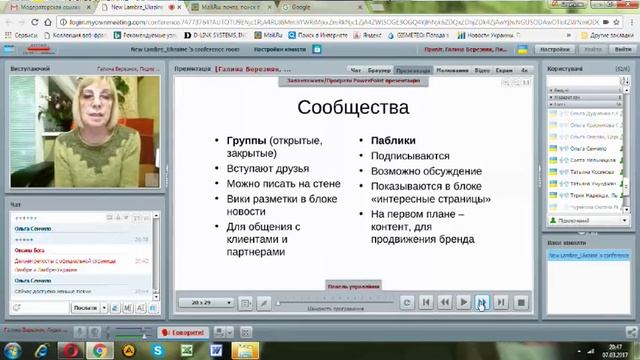Click the blue pen icon beside send button
The image size is (640, 360).
(x=115, y=308)
